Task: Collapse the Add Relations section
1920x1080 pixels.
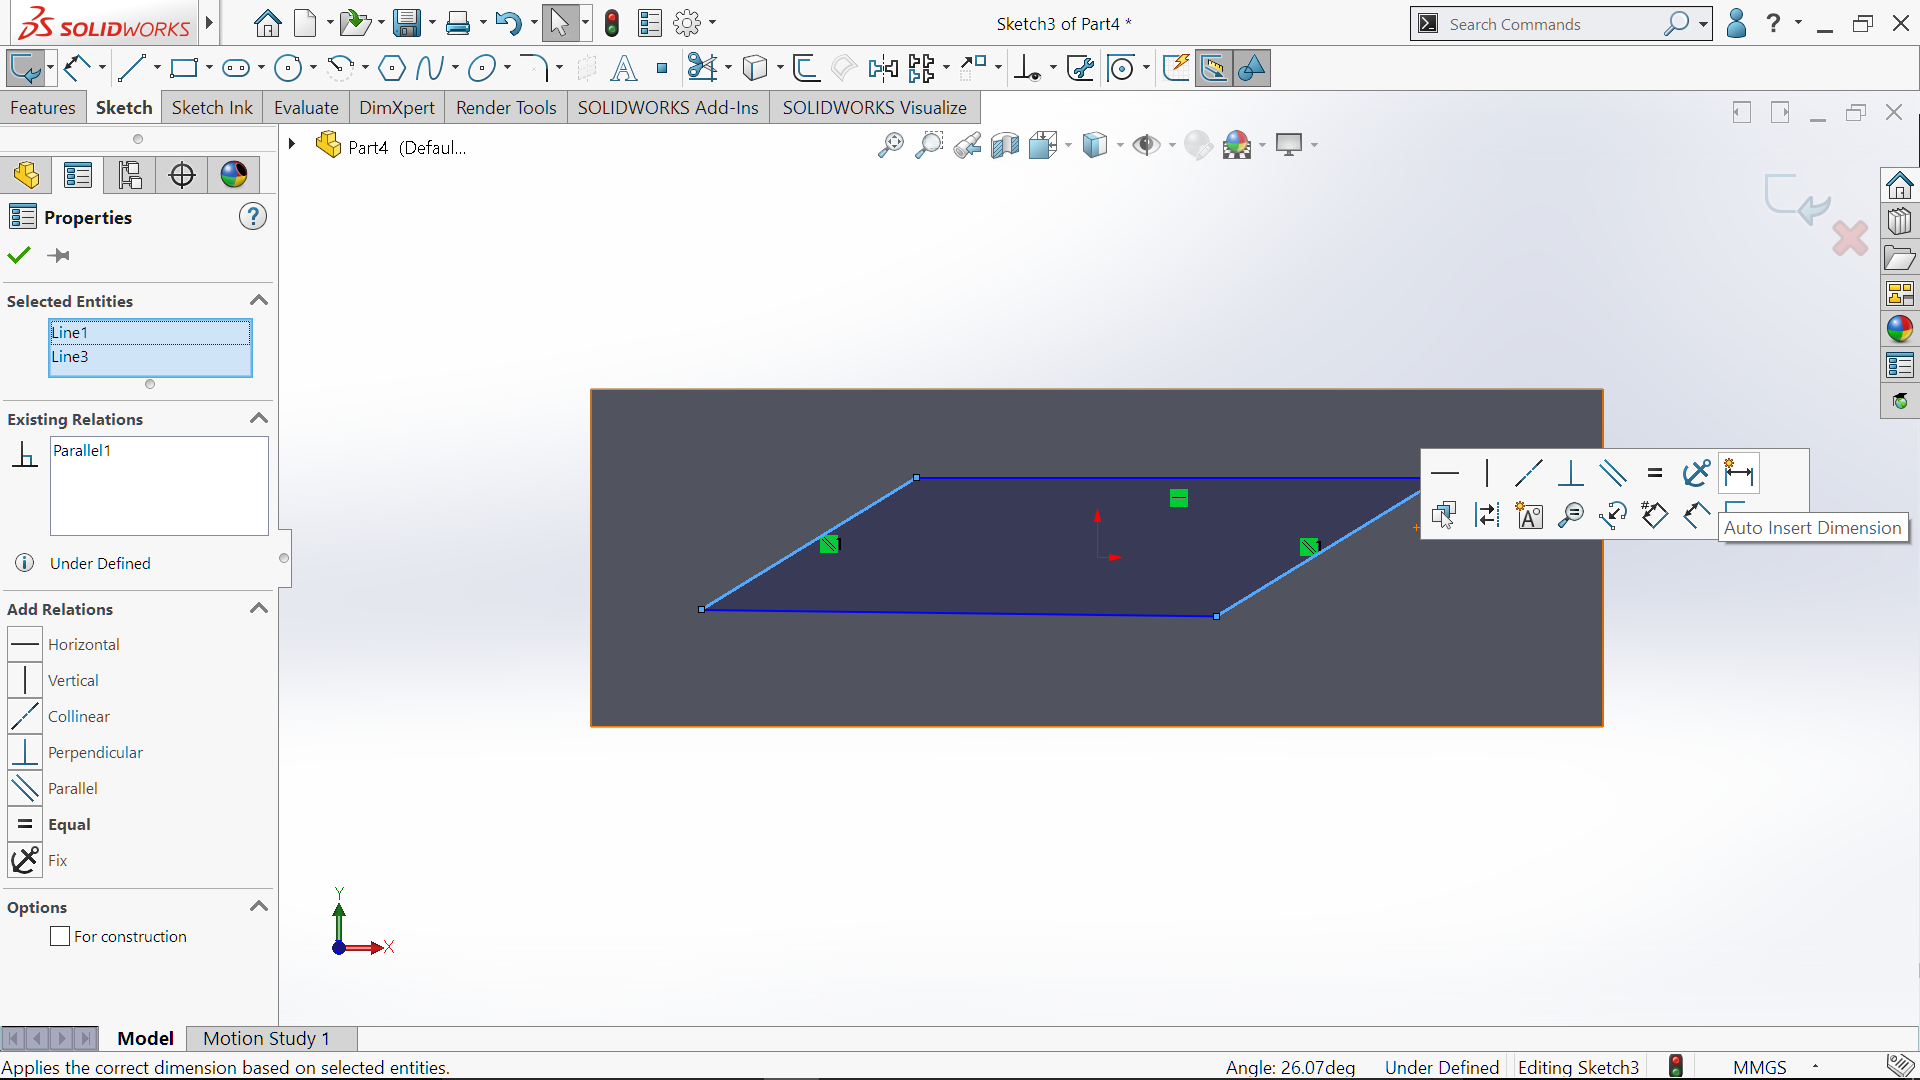Action: point(259,608)
